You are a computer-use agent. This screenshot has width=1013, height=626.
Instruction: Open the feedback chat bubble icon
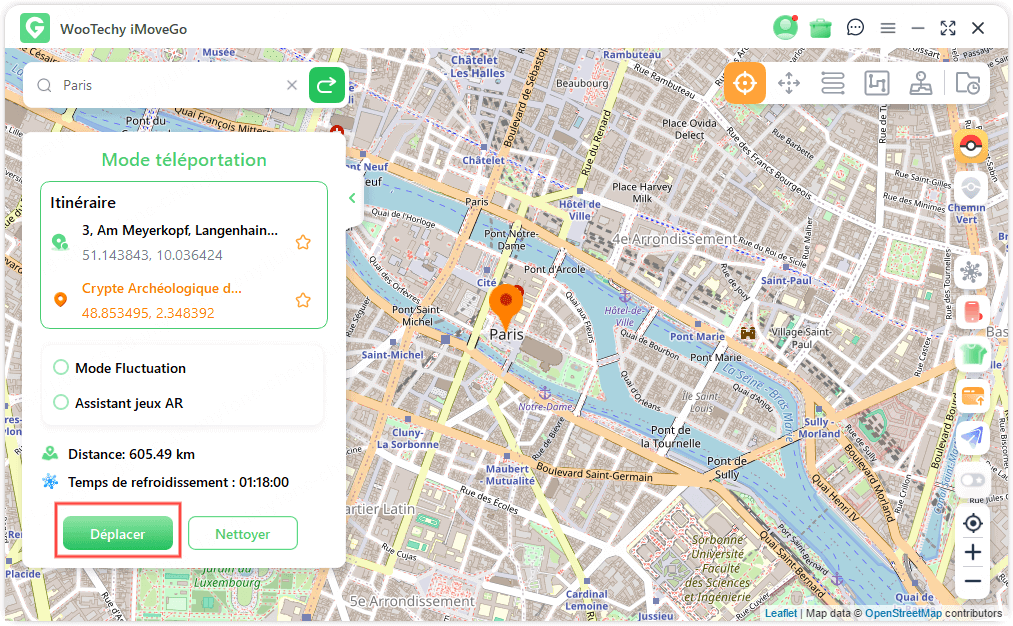click(x=855, y=28)
